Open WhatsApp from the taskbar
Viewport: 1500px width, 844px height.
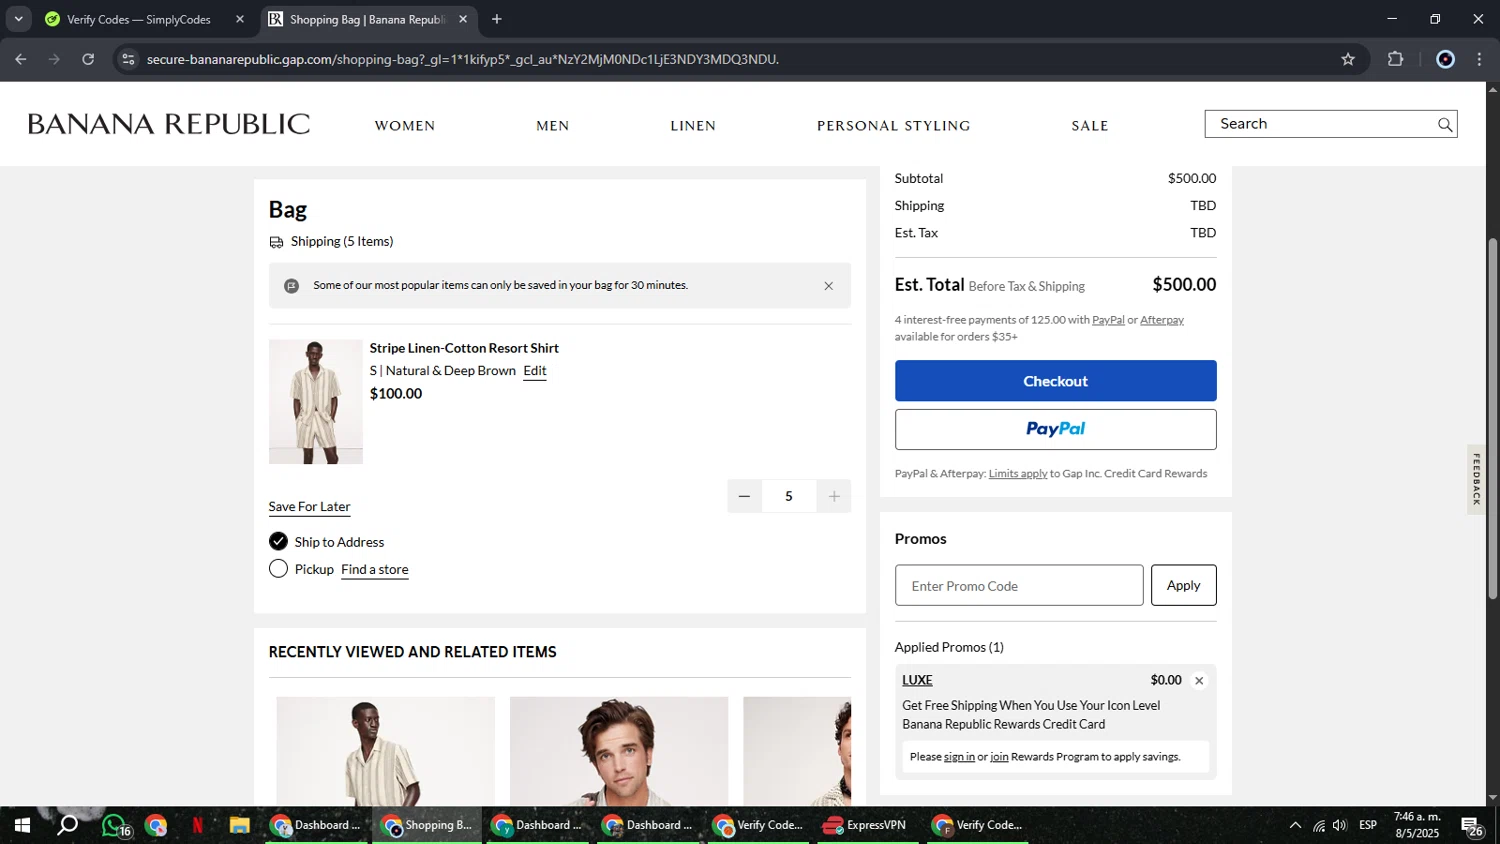tap(114, 826)
